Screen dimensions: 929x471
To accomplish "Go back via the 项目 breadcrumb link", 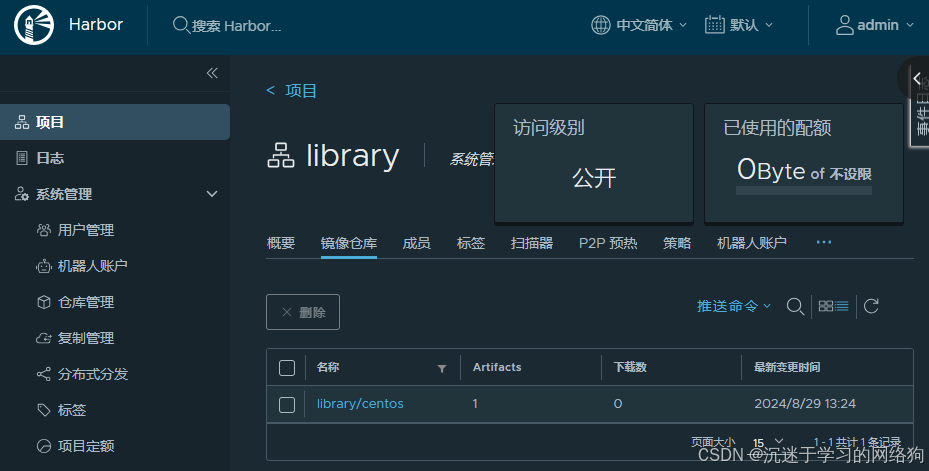I will (x=292, y=91).
